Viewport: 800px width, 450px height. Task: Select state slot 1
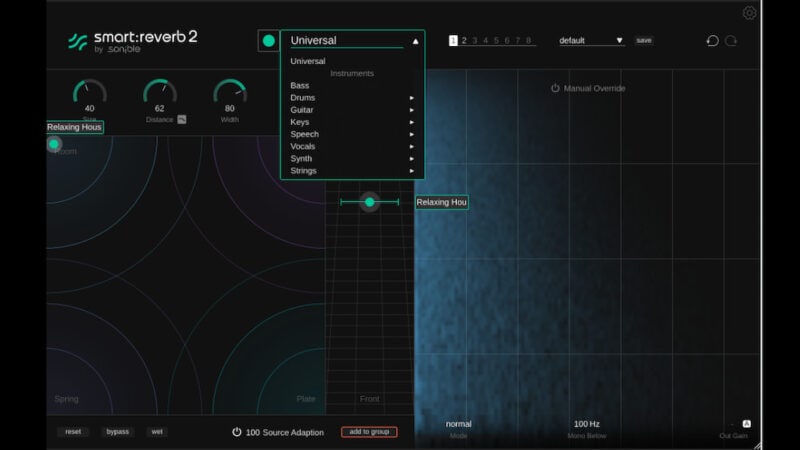(x=453, y=40)
